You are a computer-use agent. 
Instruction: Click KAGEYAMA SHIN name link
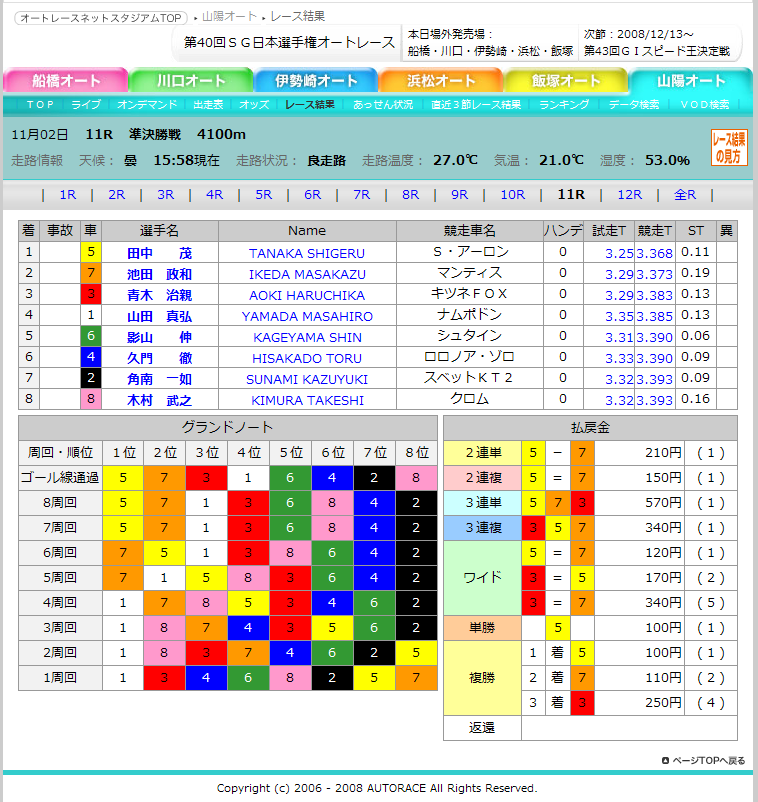click(307, 337)
